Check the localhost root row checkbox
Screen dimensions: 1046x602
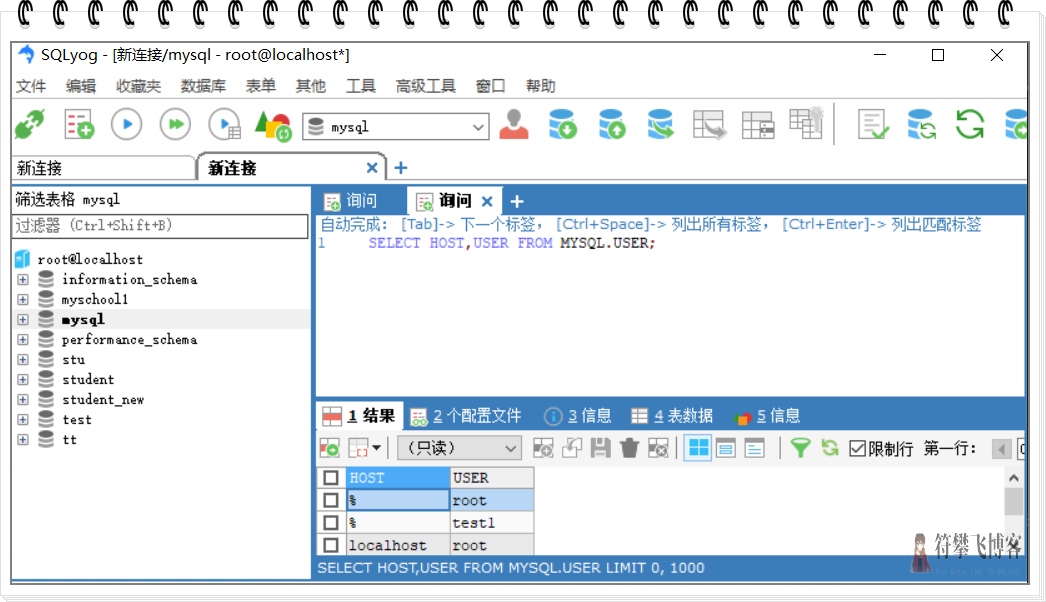tap(331, 545)
